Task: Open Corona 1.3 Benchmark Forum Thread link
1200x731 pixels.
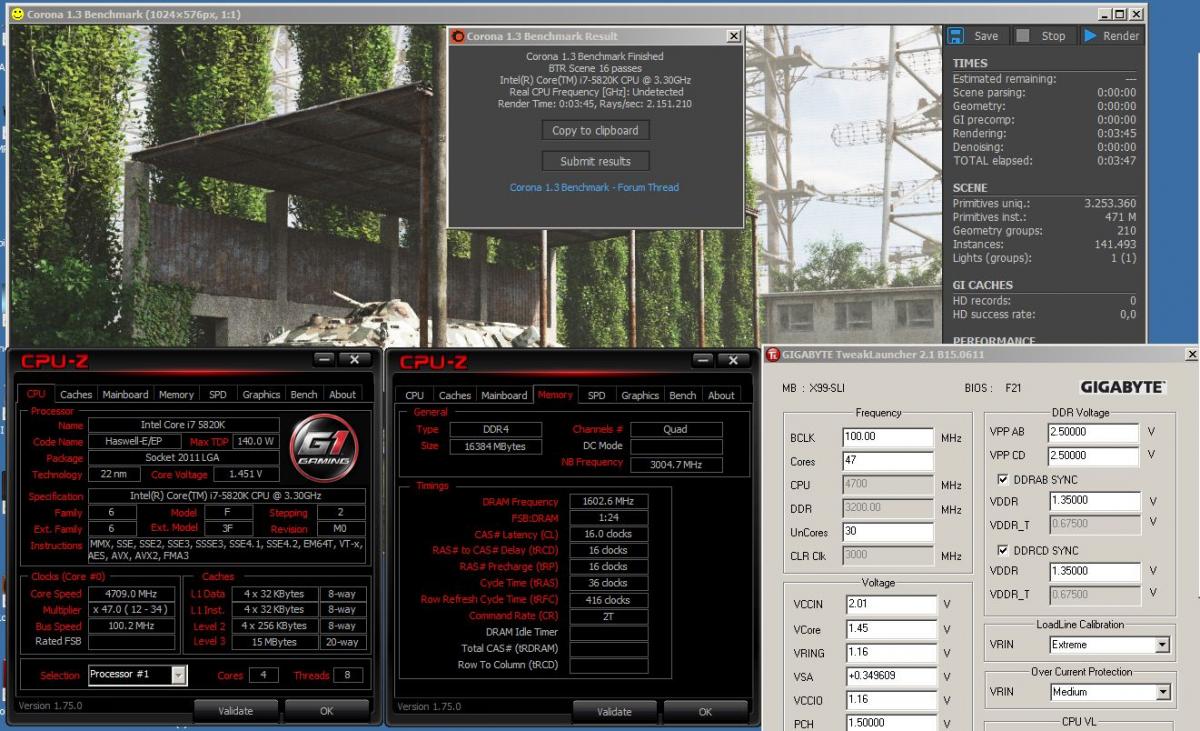Action: pyautogui.click(x=594, y=187)
